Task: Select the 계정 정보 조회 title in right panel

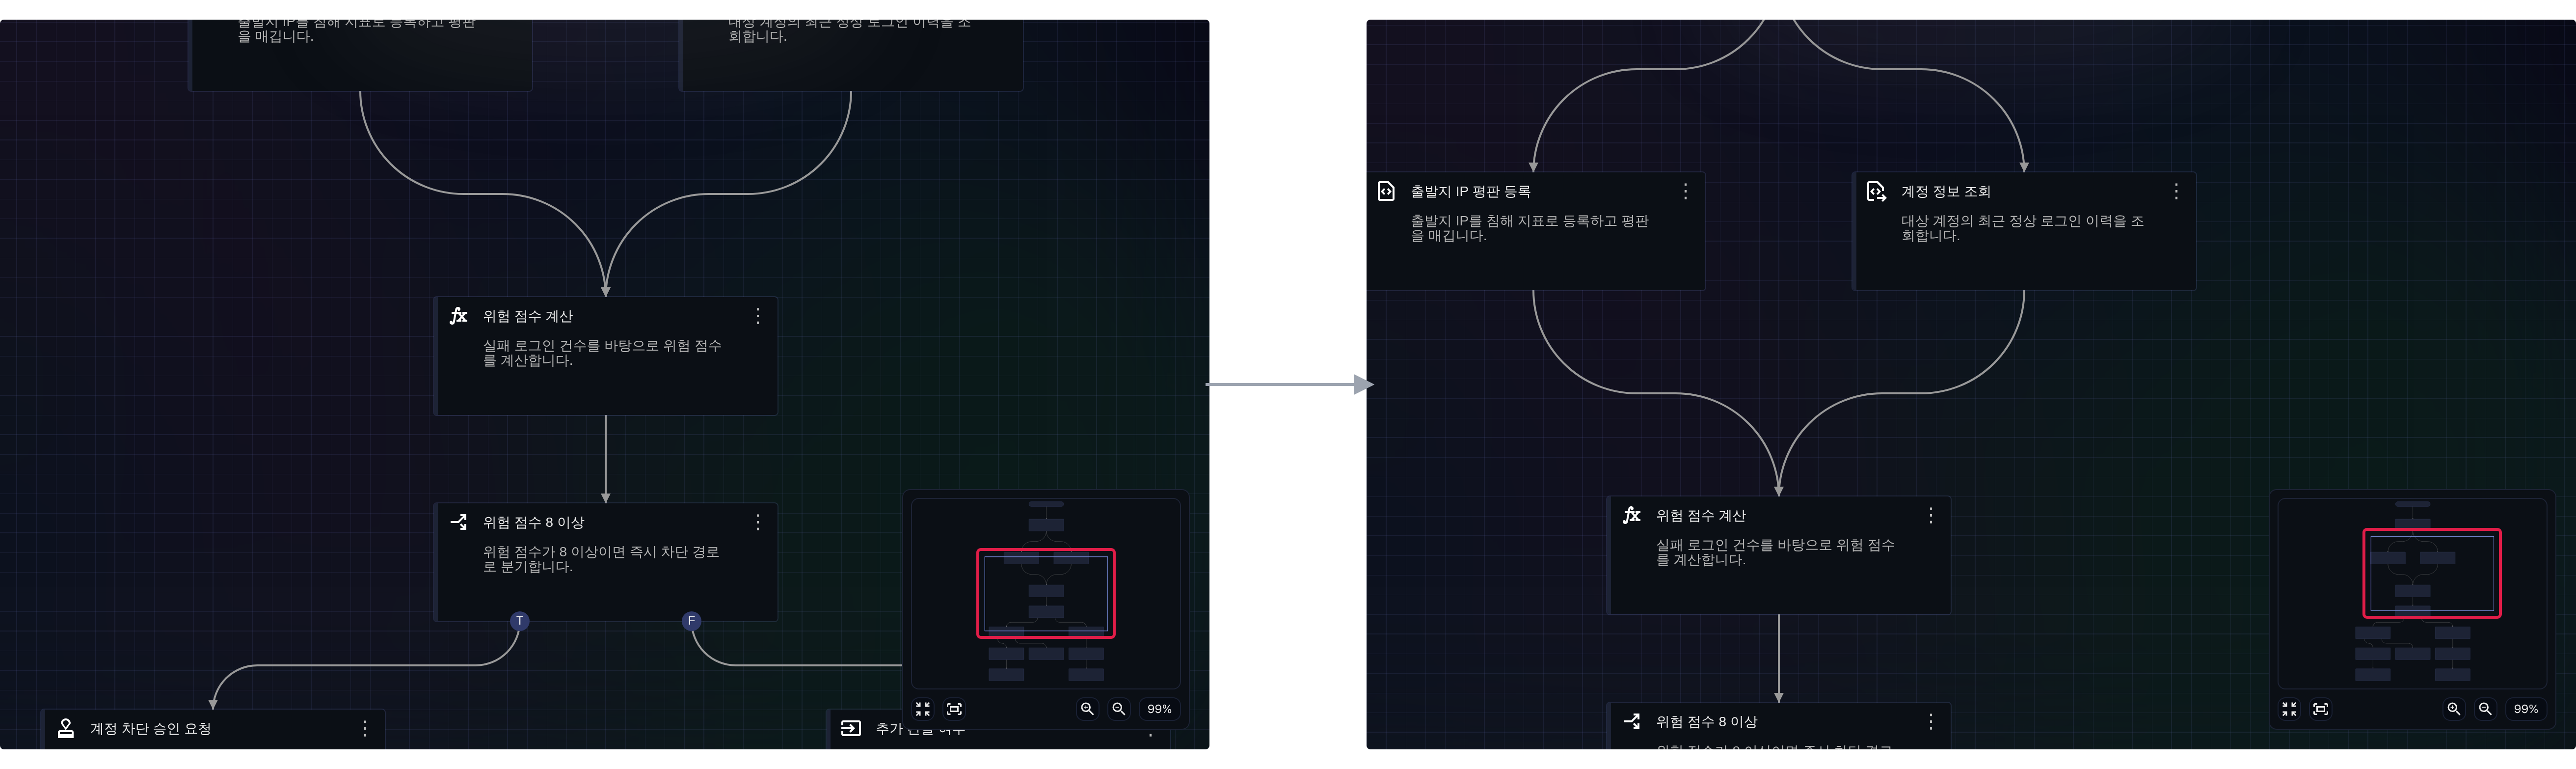Action: pos(1946,191)
